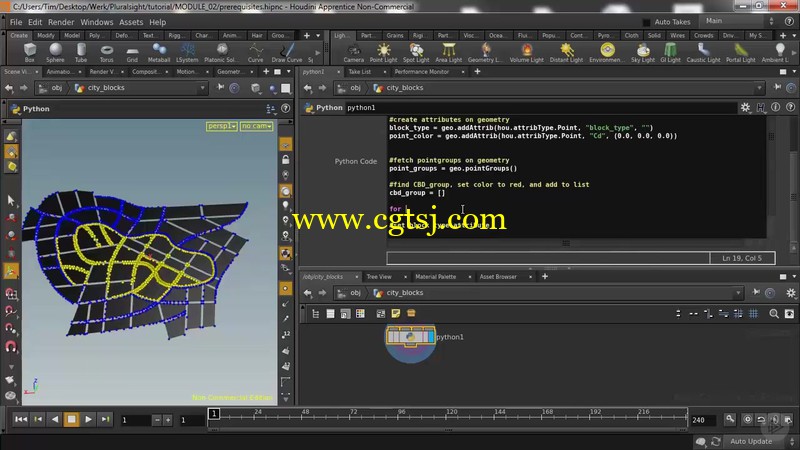Click Play forward button
Screen dimensions: 800x450
(x=88, y=419)
